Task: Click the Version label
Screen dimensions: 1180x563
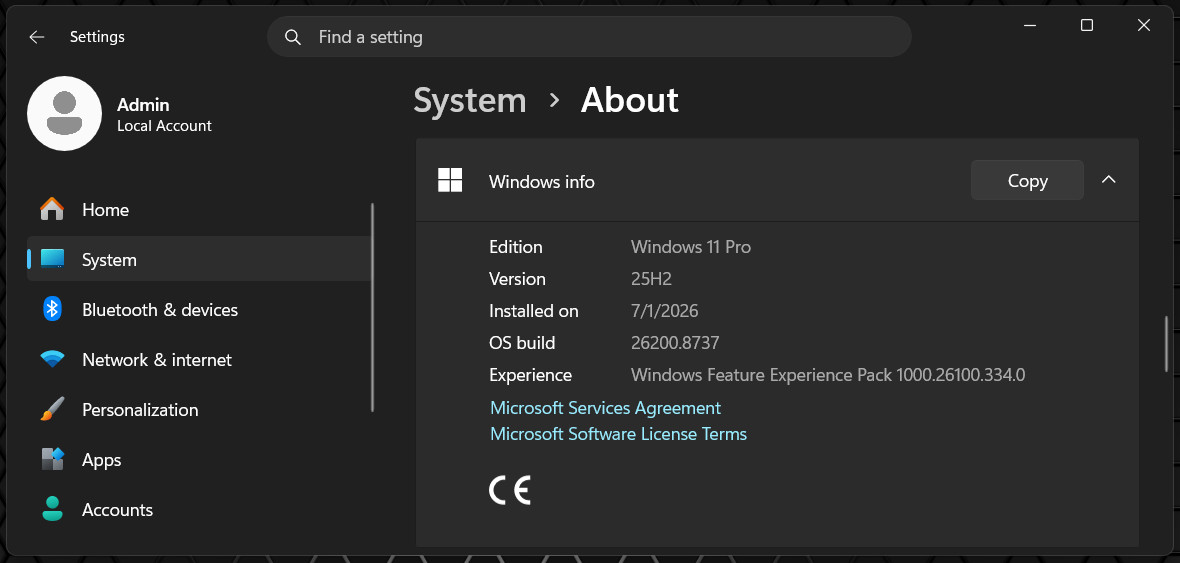Action: [517, 278]
